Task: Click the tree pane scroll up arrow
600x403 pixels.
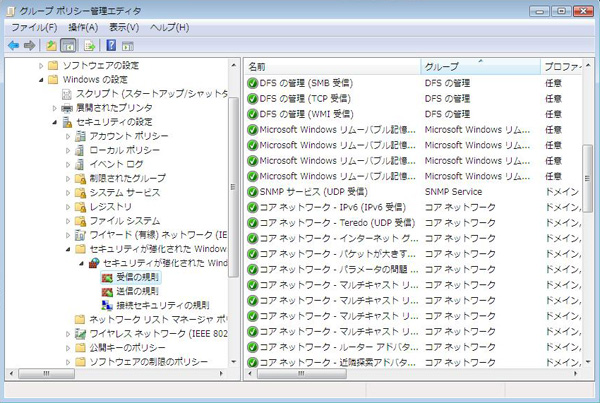Action: 233,65
